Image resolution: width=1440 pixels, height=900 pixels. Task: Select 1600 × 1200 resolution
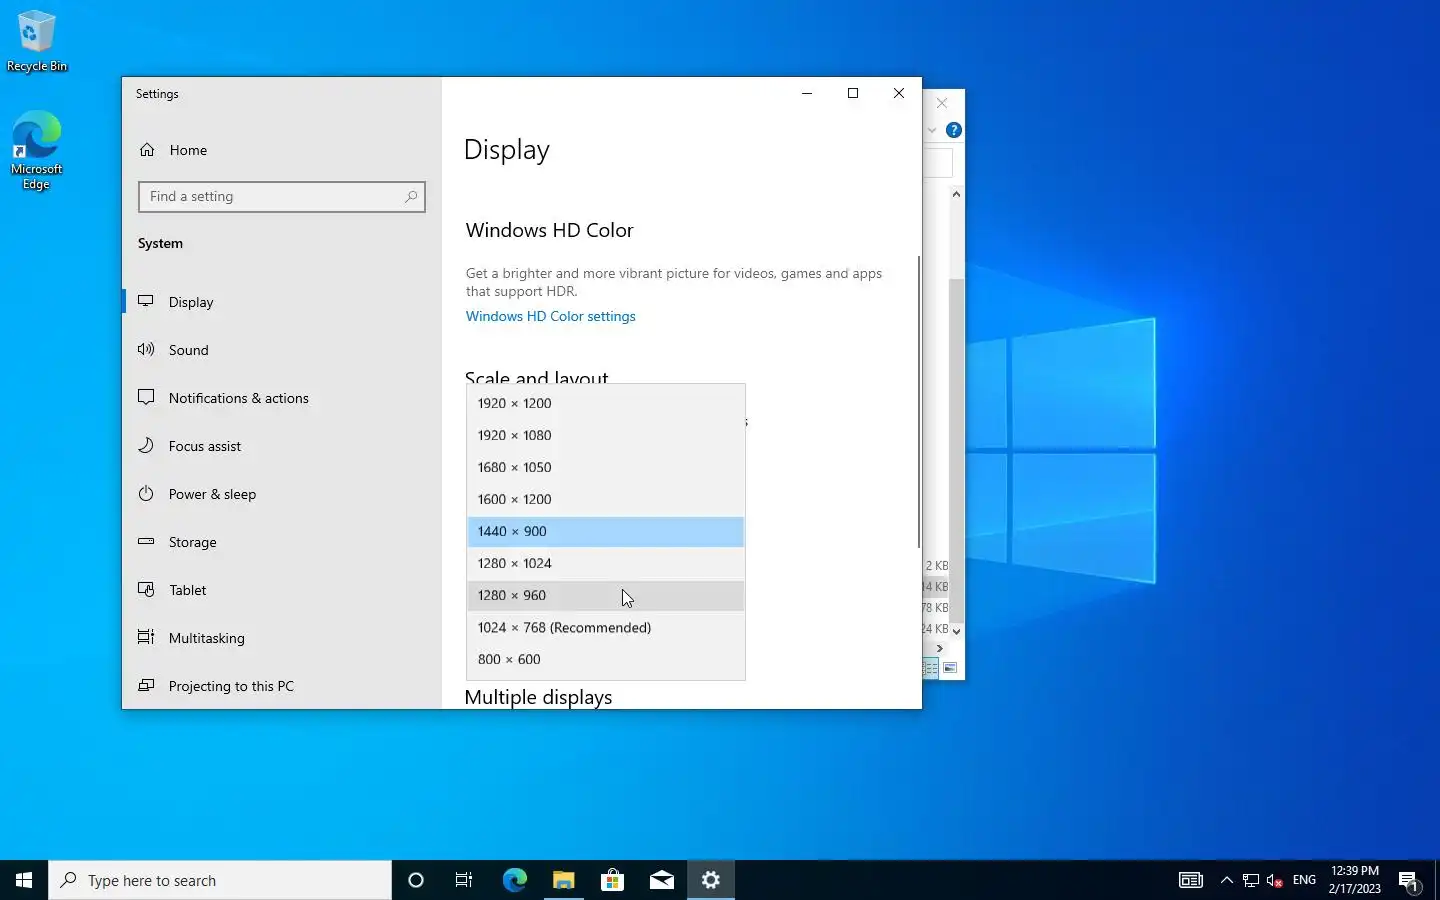pos(605,499)
